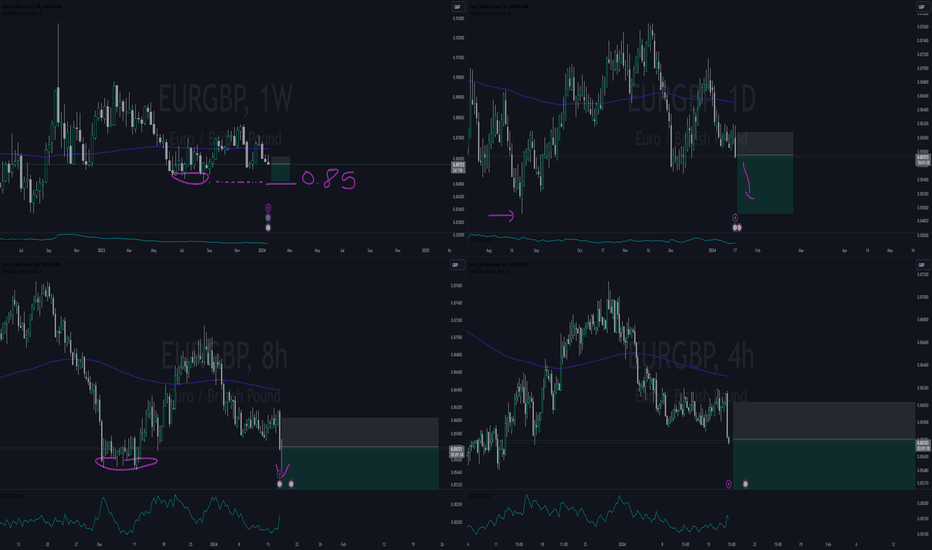Select the gray stop zone on the 8h chart

click(x=360, y=432)
